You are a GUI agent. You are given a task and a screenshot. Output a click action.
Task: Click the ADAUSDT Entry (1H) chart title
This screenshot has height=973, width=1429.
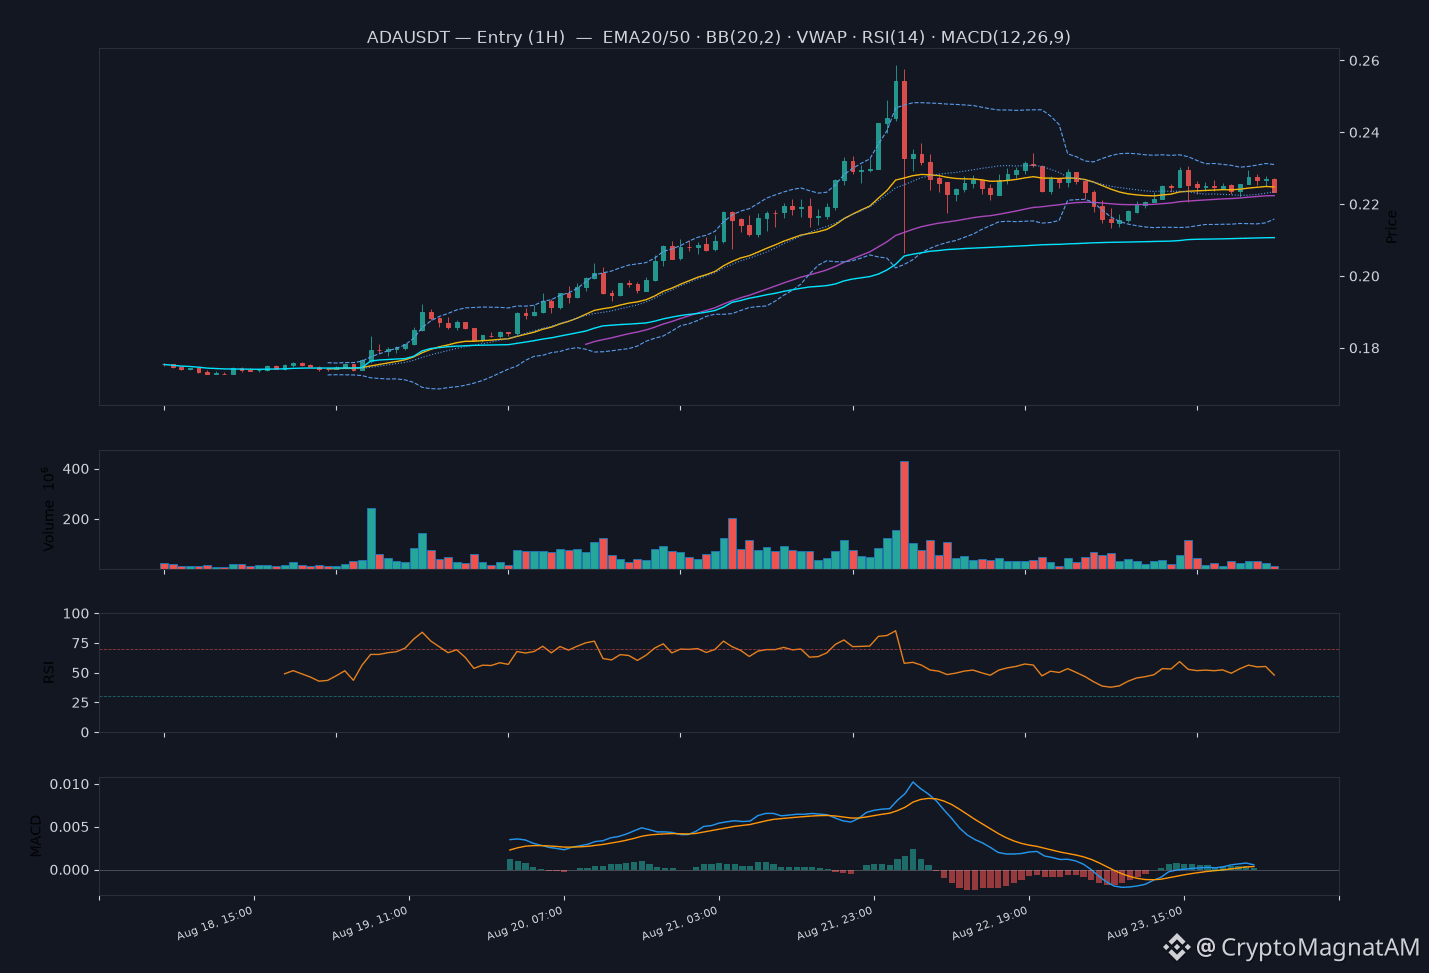(718, 37)
